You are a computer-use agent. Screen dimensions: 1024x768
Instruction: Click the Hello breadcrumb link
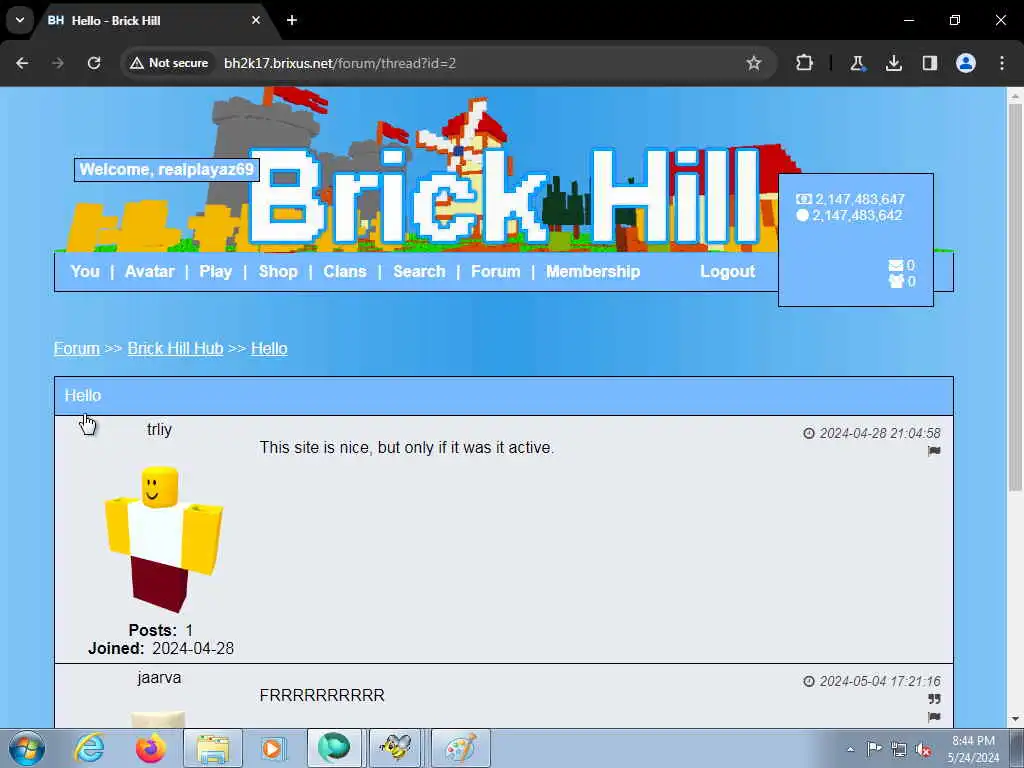269,348
